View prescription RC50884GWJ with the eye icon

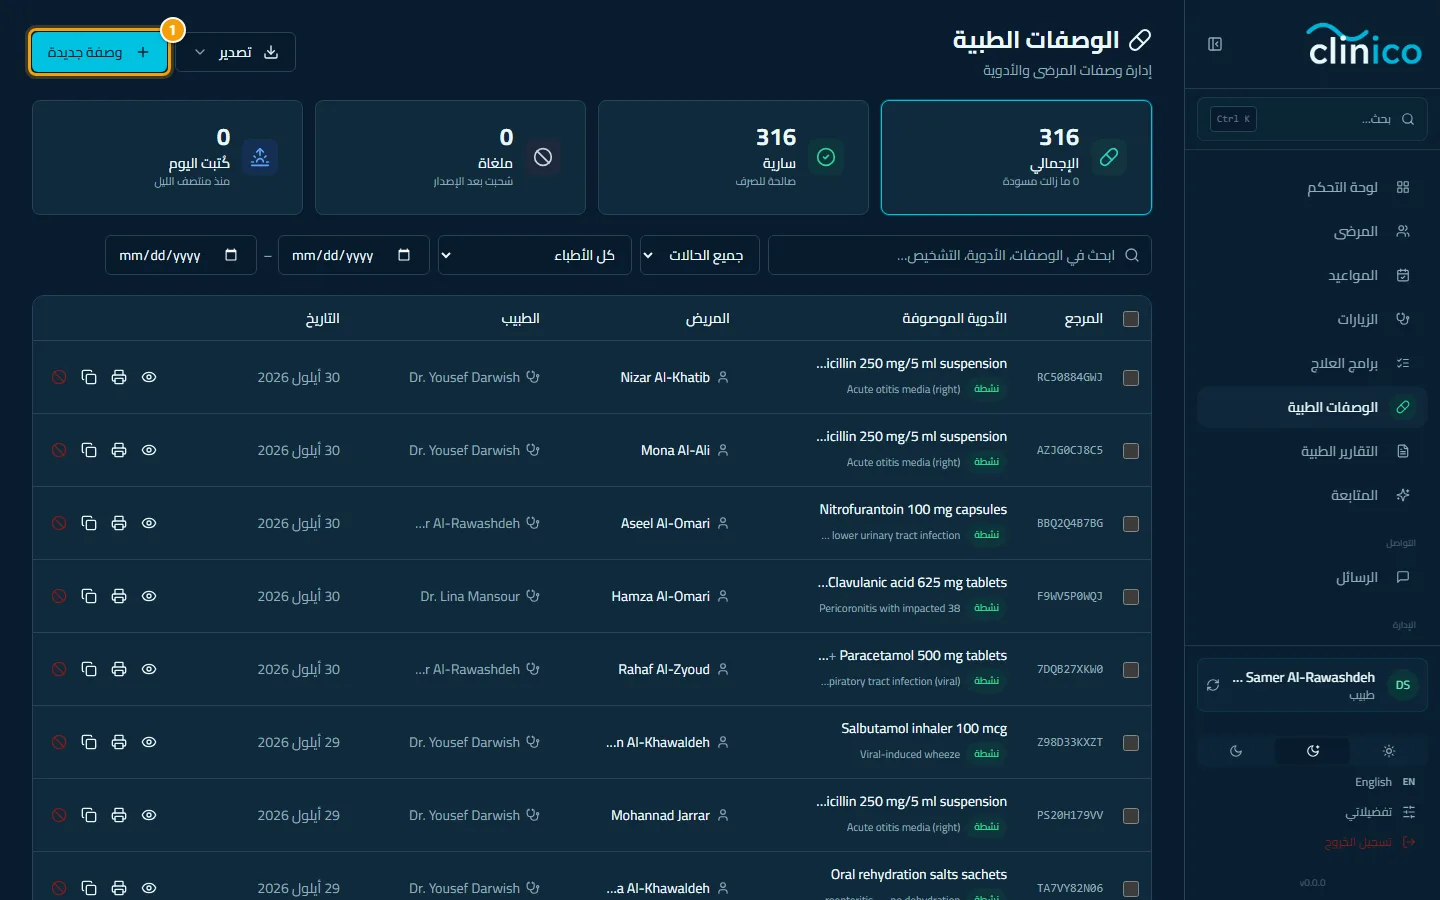[149, 377]
